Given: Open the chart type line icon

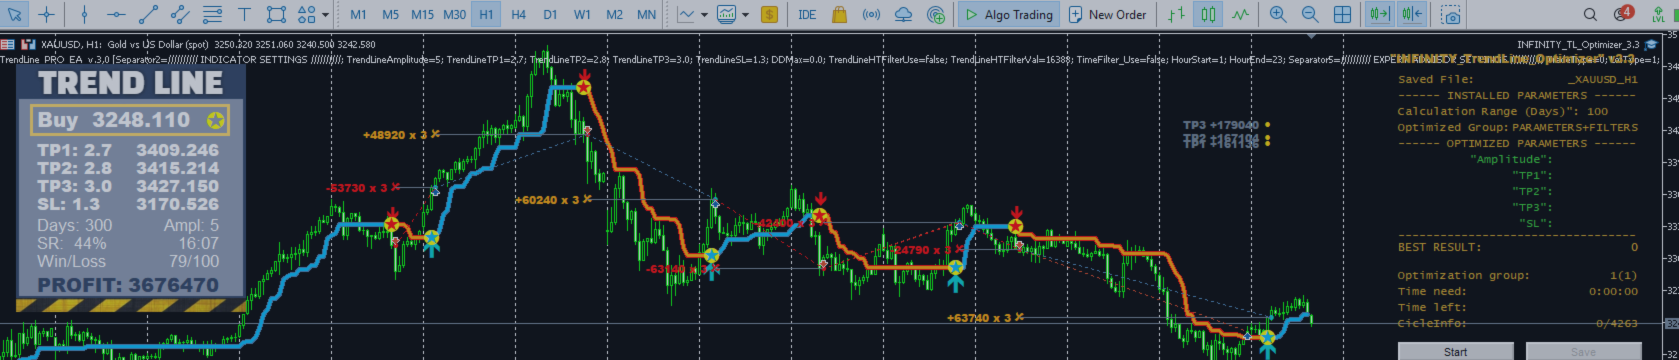Looking at the screenshot, I should (686, 15).
